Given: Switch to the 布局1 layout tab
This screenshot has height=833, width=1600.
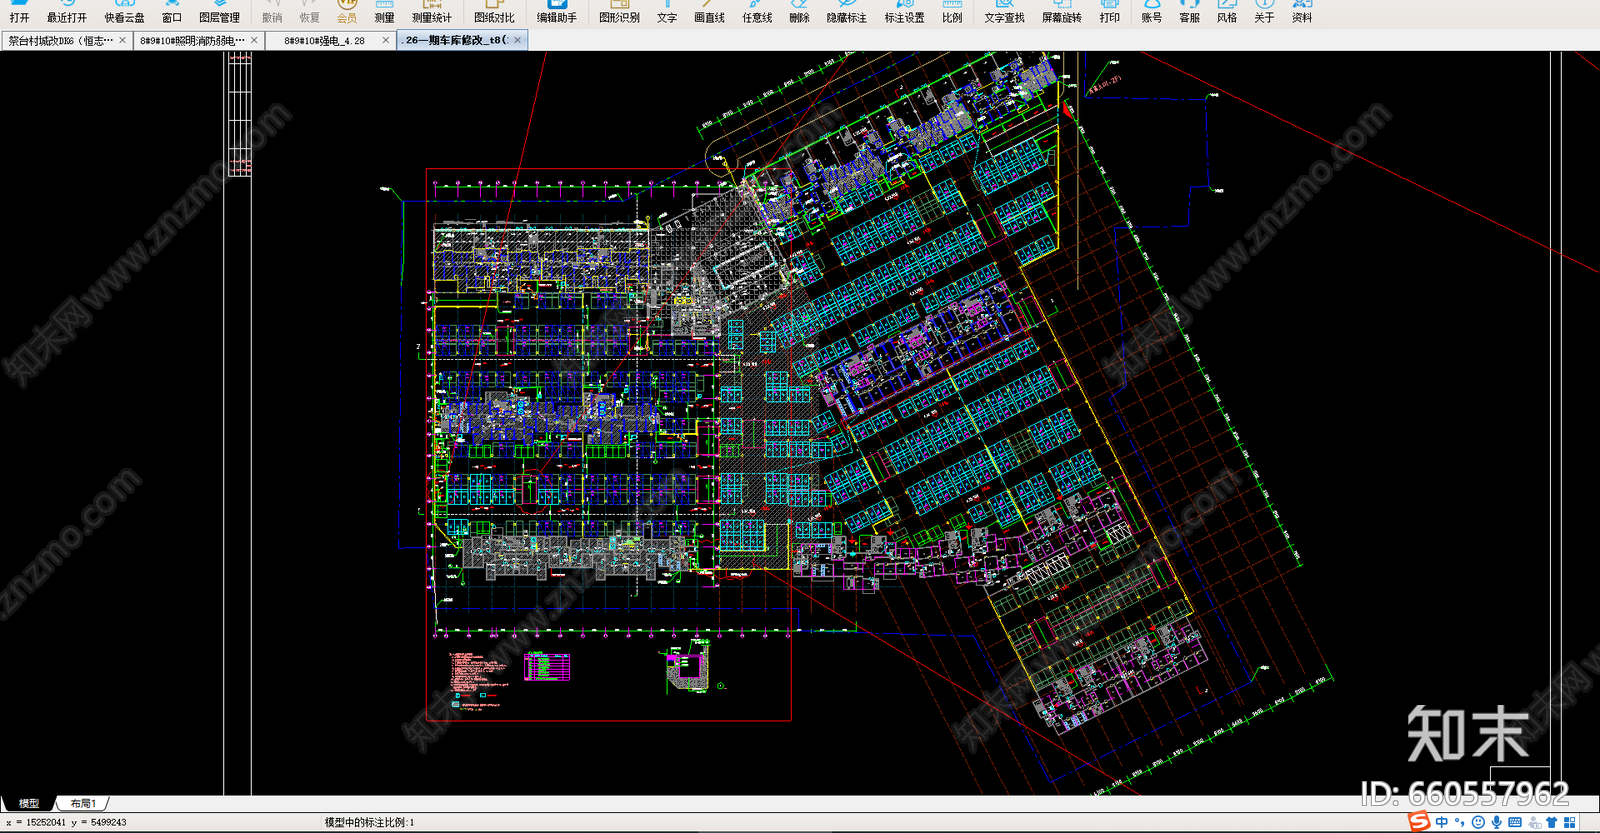Looking at the screenshot, I should 83,803.
